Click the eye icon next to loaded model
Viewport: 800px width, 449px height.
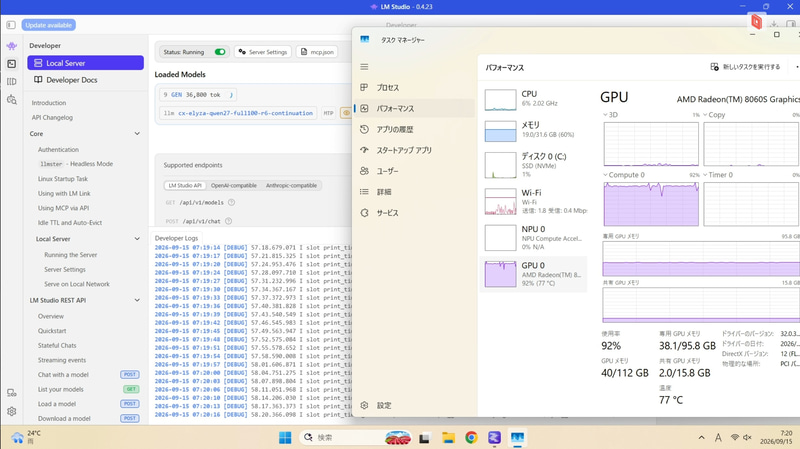click(346, 113)
